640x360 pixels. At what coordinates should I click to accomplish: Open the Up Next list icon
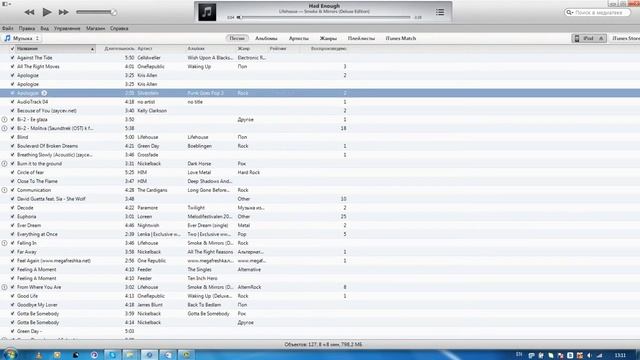440,12
